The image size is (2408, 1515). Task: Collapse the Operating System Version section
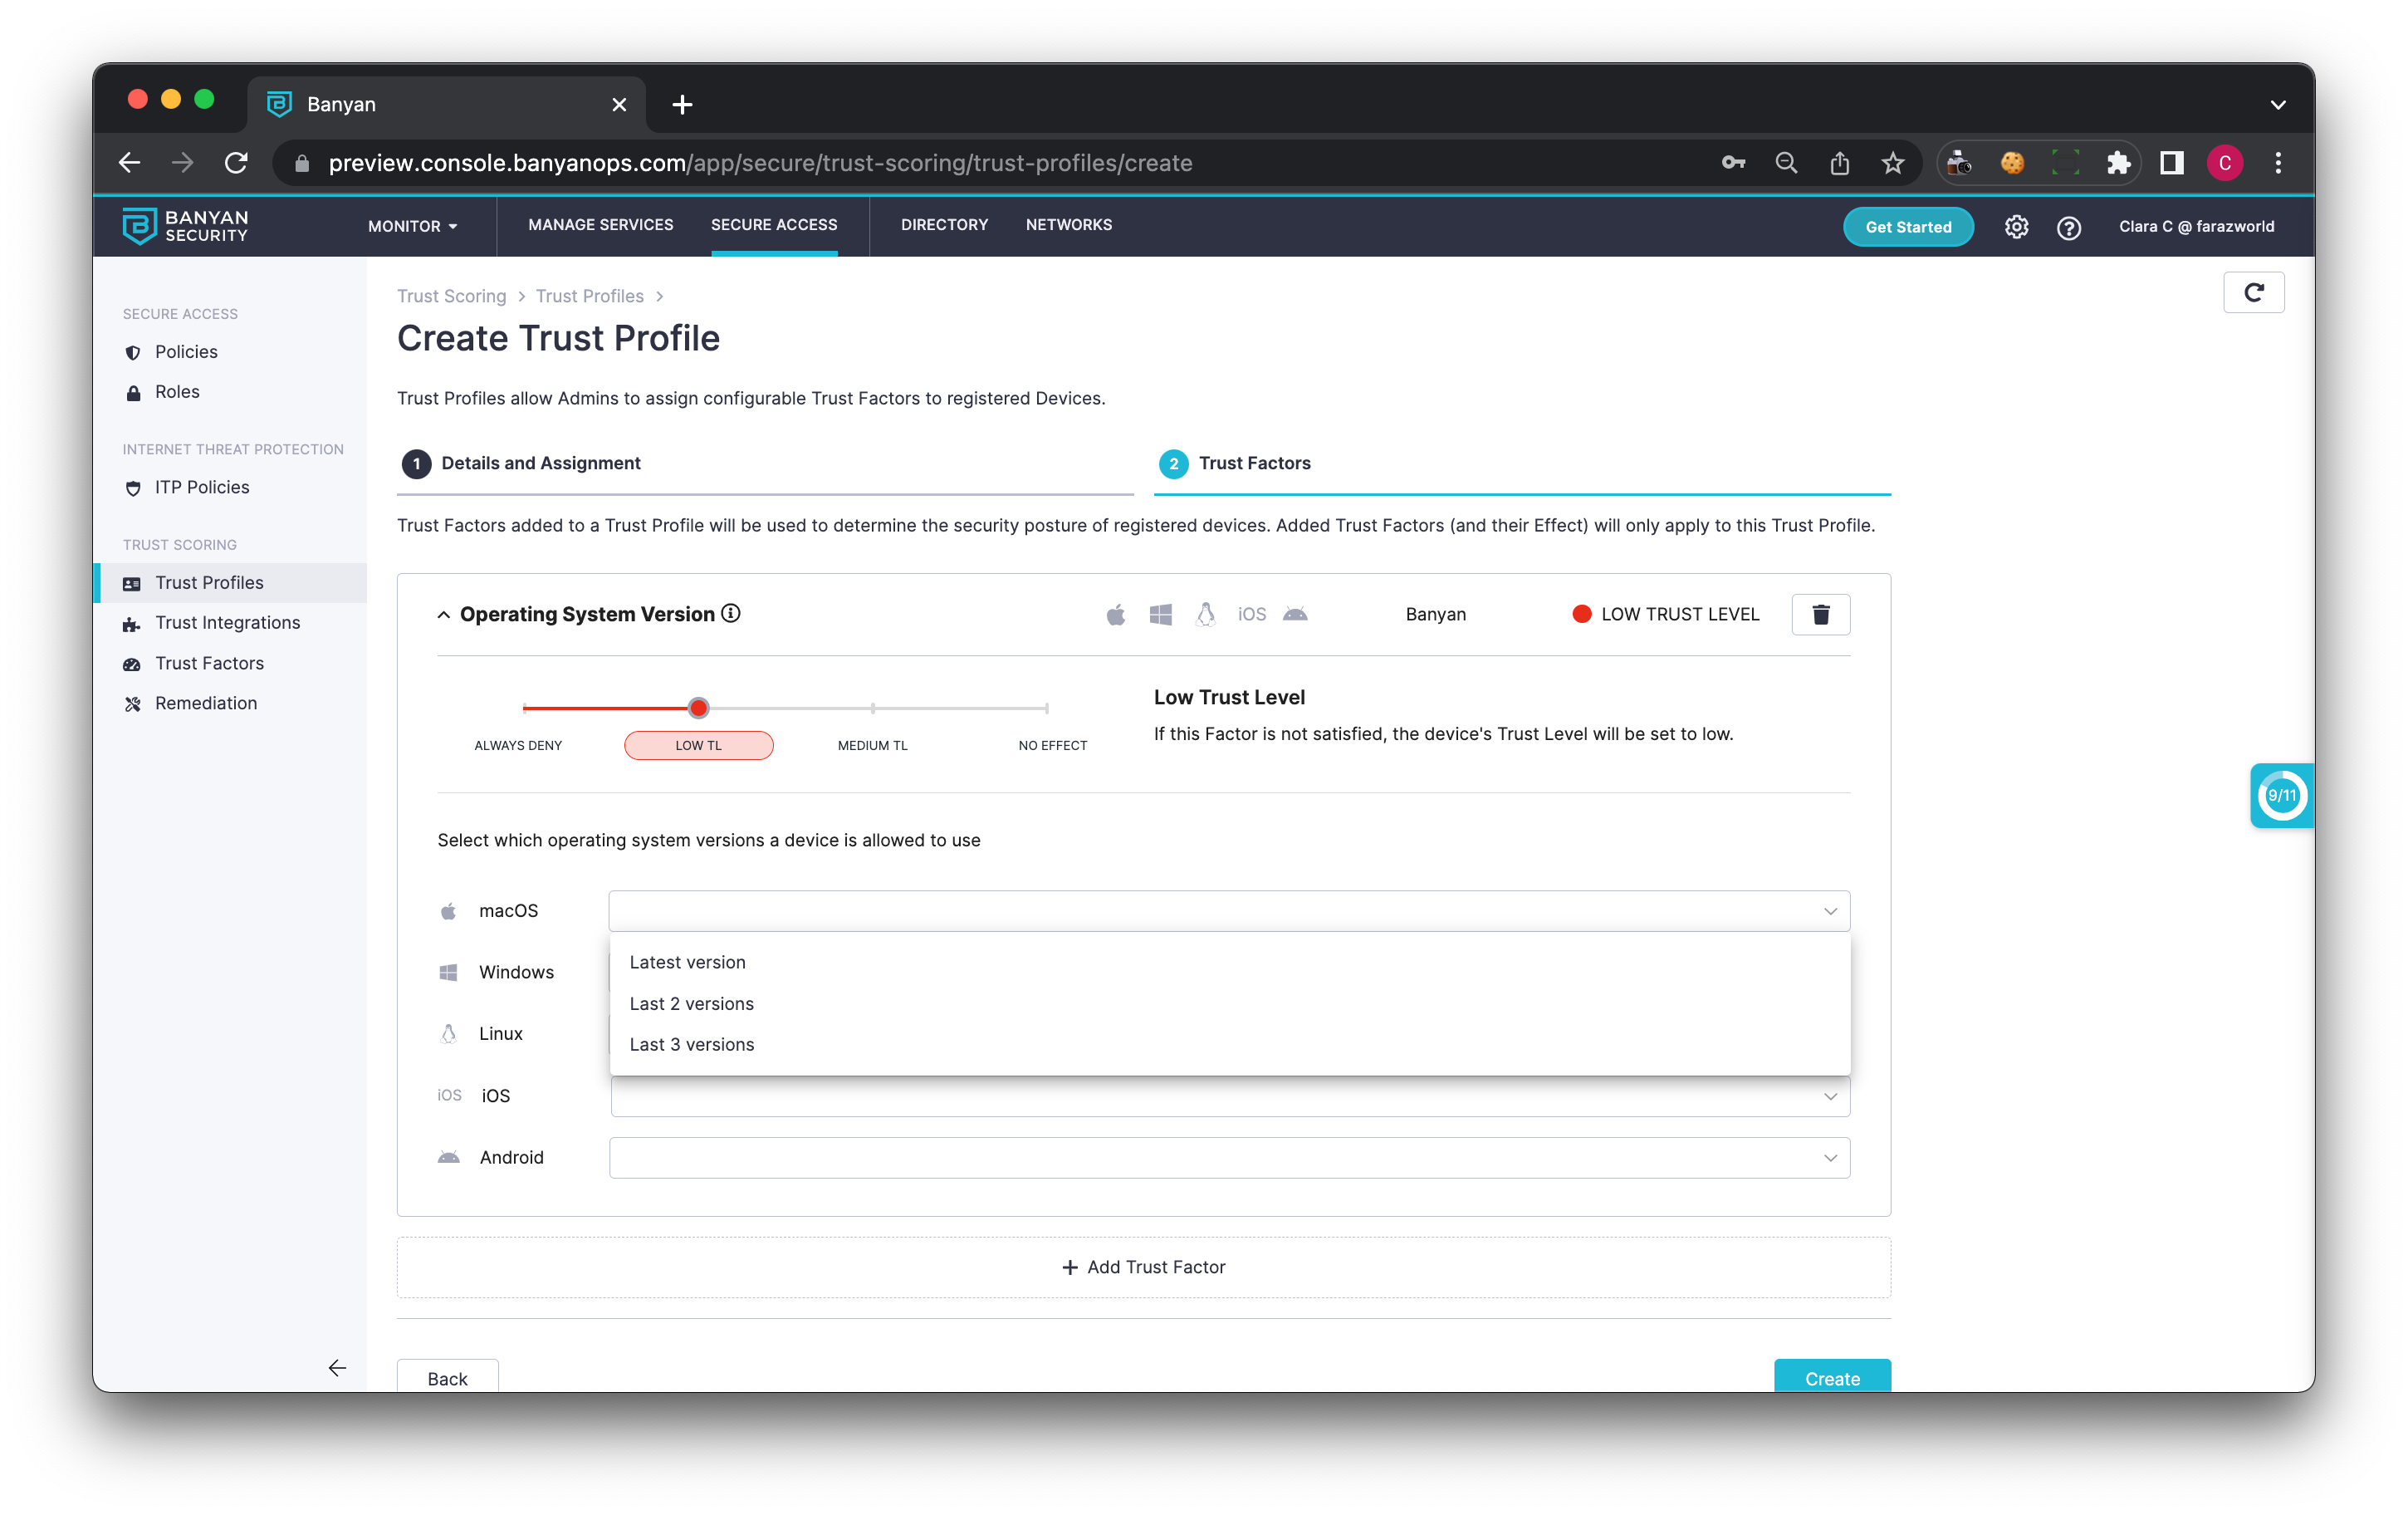pos(444,614)
